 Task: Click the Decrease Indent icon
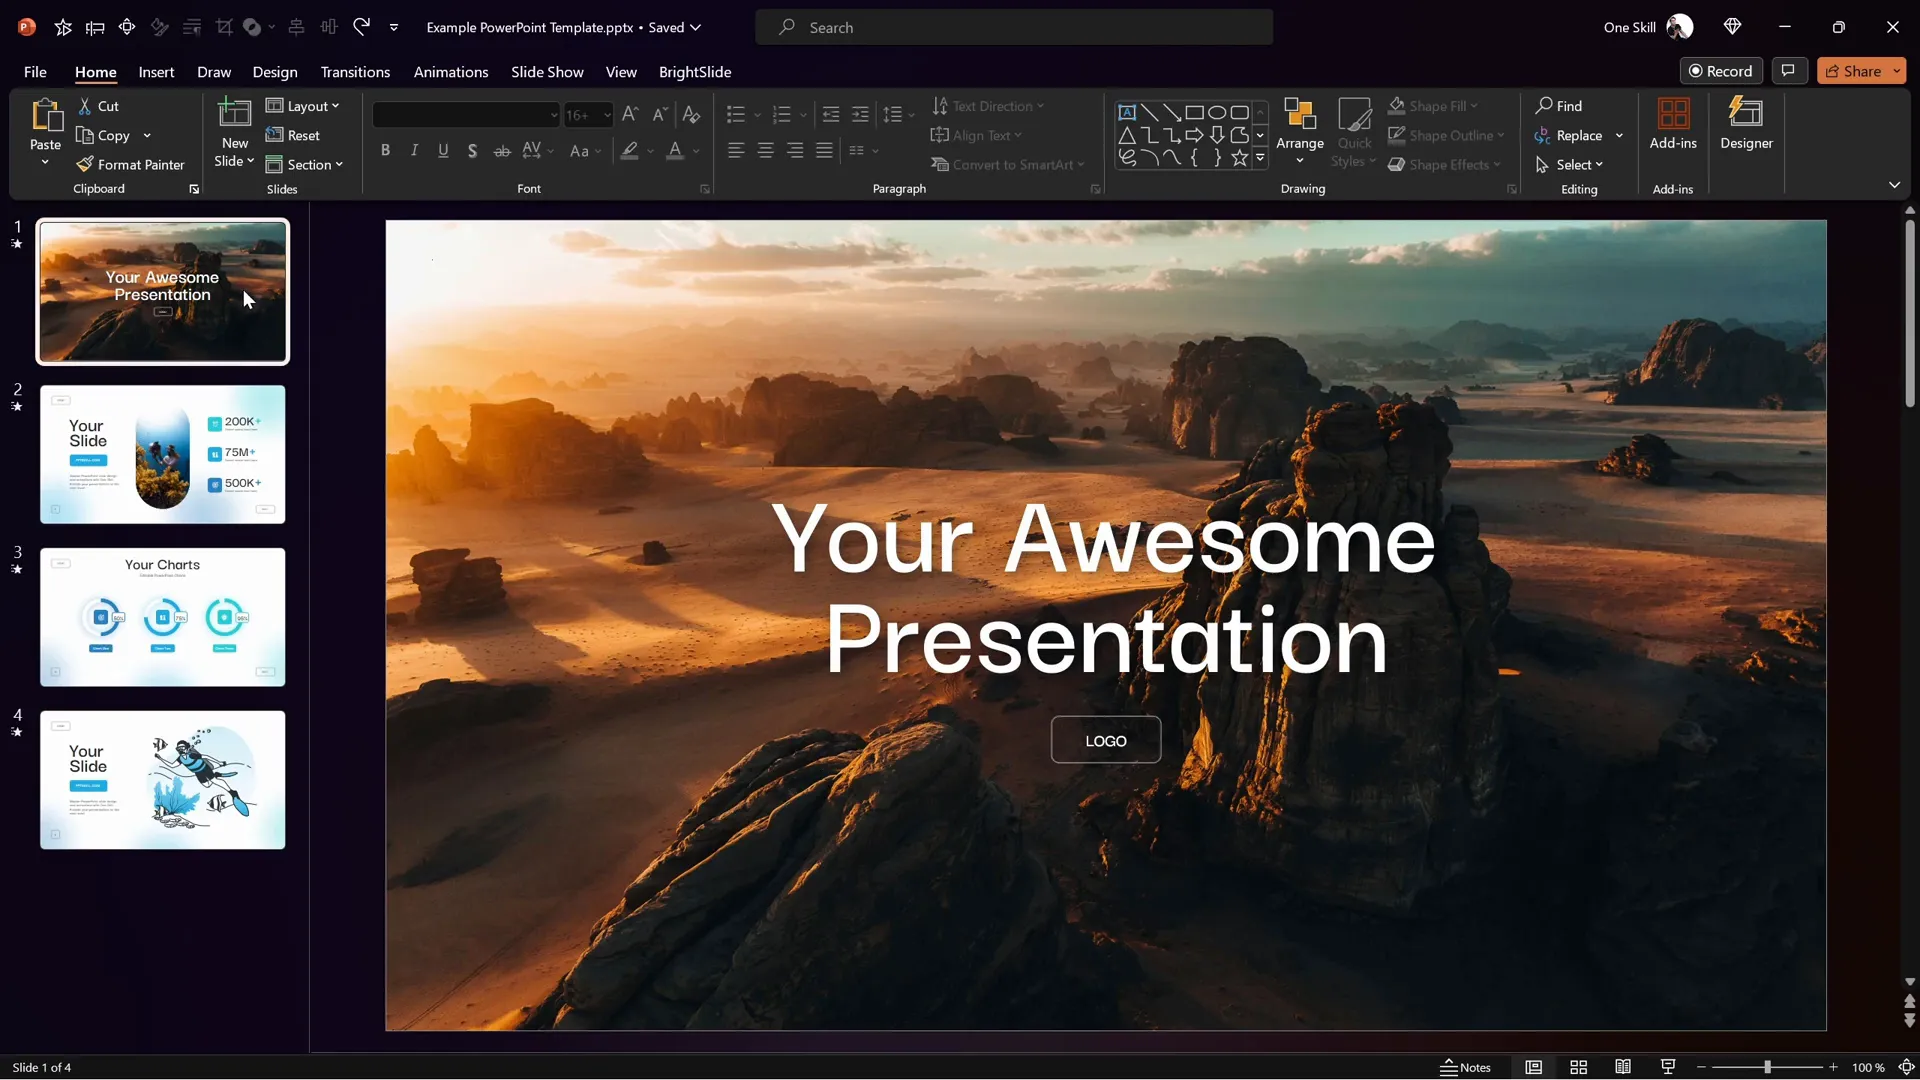coord(830,114)
